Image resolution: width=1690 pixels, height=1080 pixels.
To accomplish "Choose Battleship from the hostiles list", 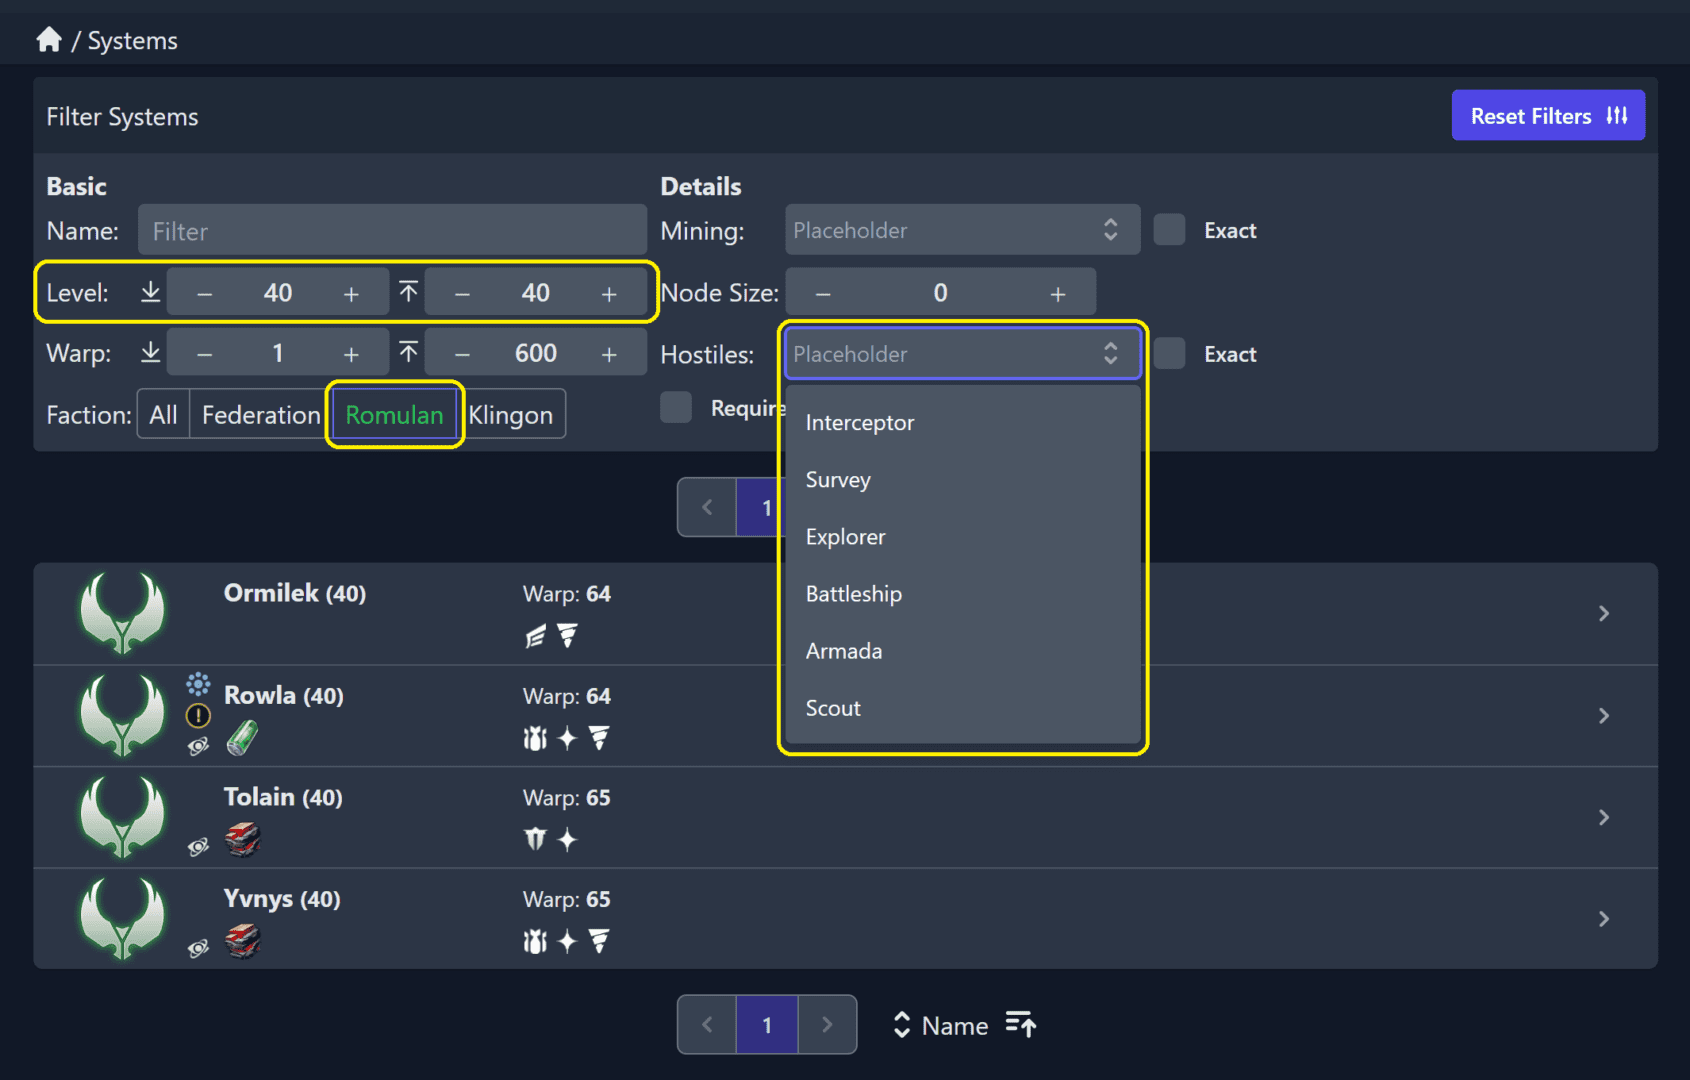I will point(853,594).
